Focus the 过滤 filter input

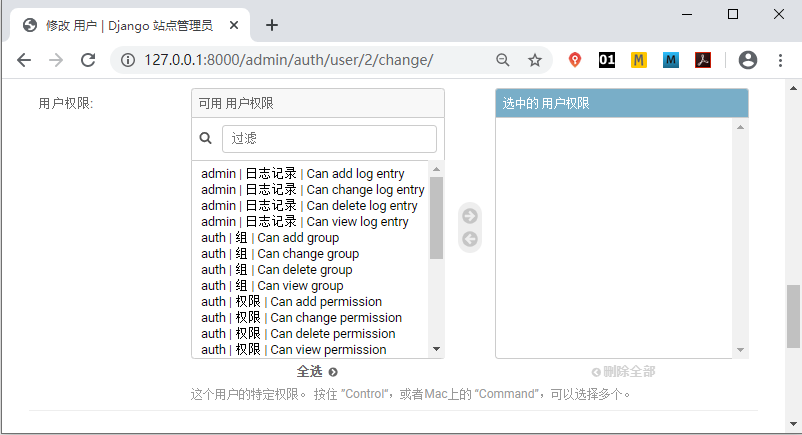click(329, 139)
